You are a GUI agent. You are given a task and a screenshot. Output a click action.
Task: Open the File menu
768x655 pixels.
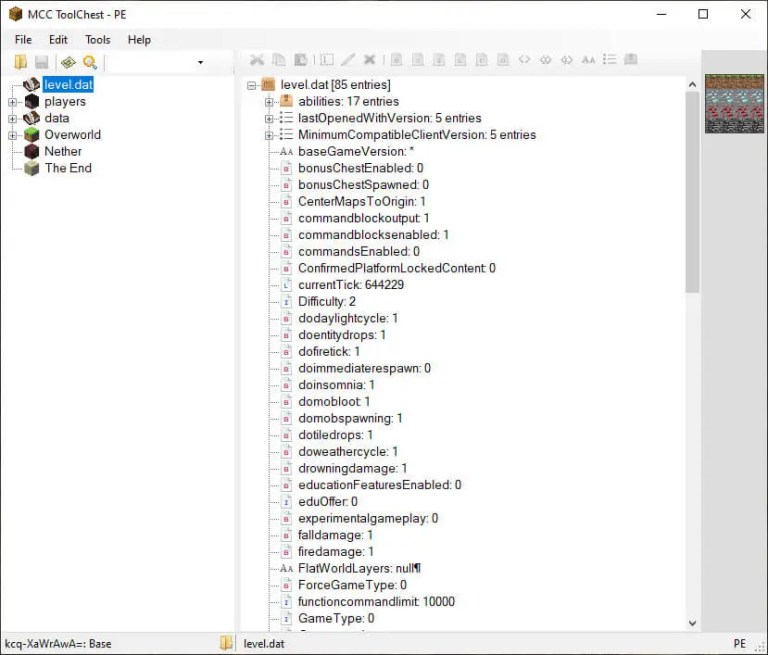23,40
